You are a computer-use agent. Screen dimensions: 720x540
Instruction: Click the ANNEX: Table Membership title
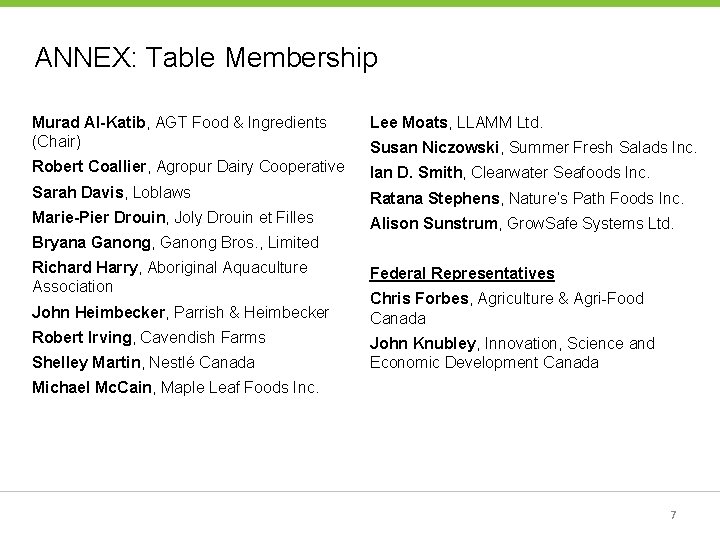click(206, 58)
